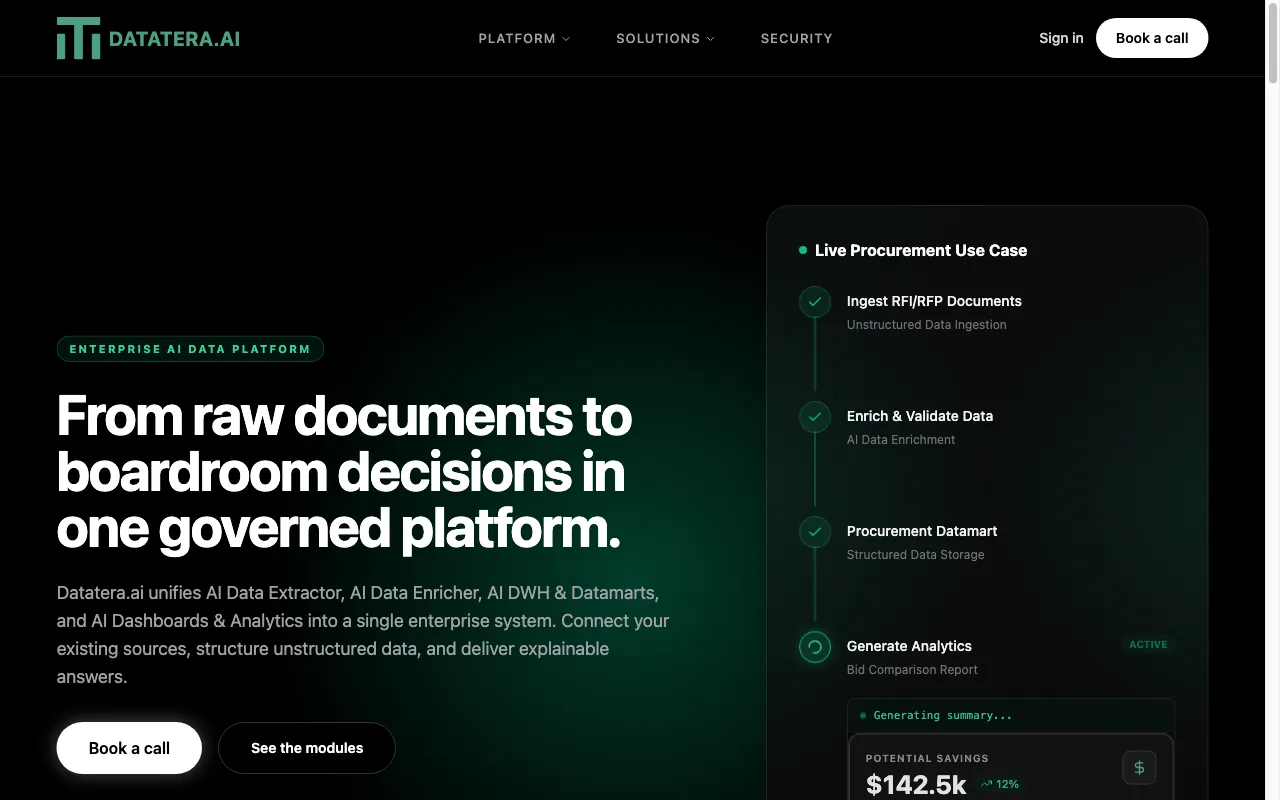Click the DATATERA.AI brand name text
This screenshot has width=1280, height=800.
click(x=174, y=39)
